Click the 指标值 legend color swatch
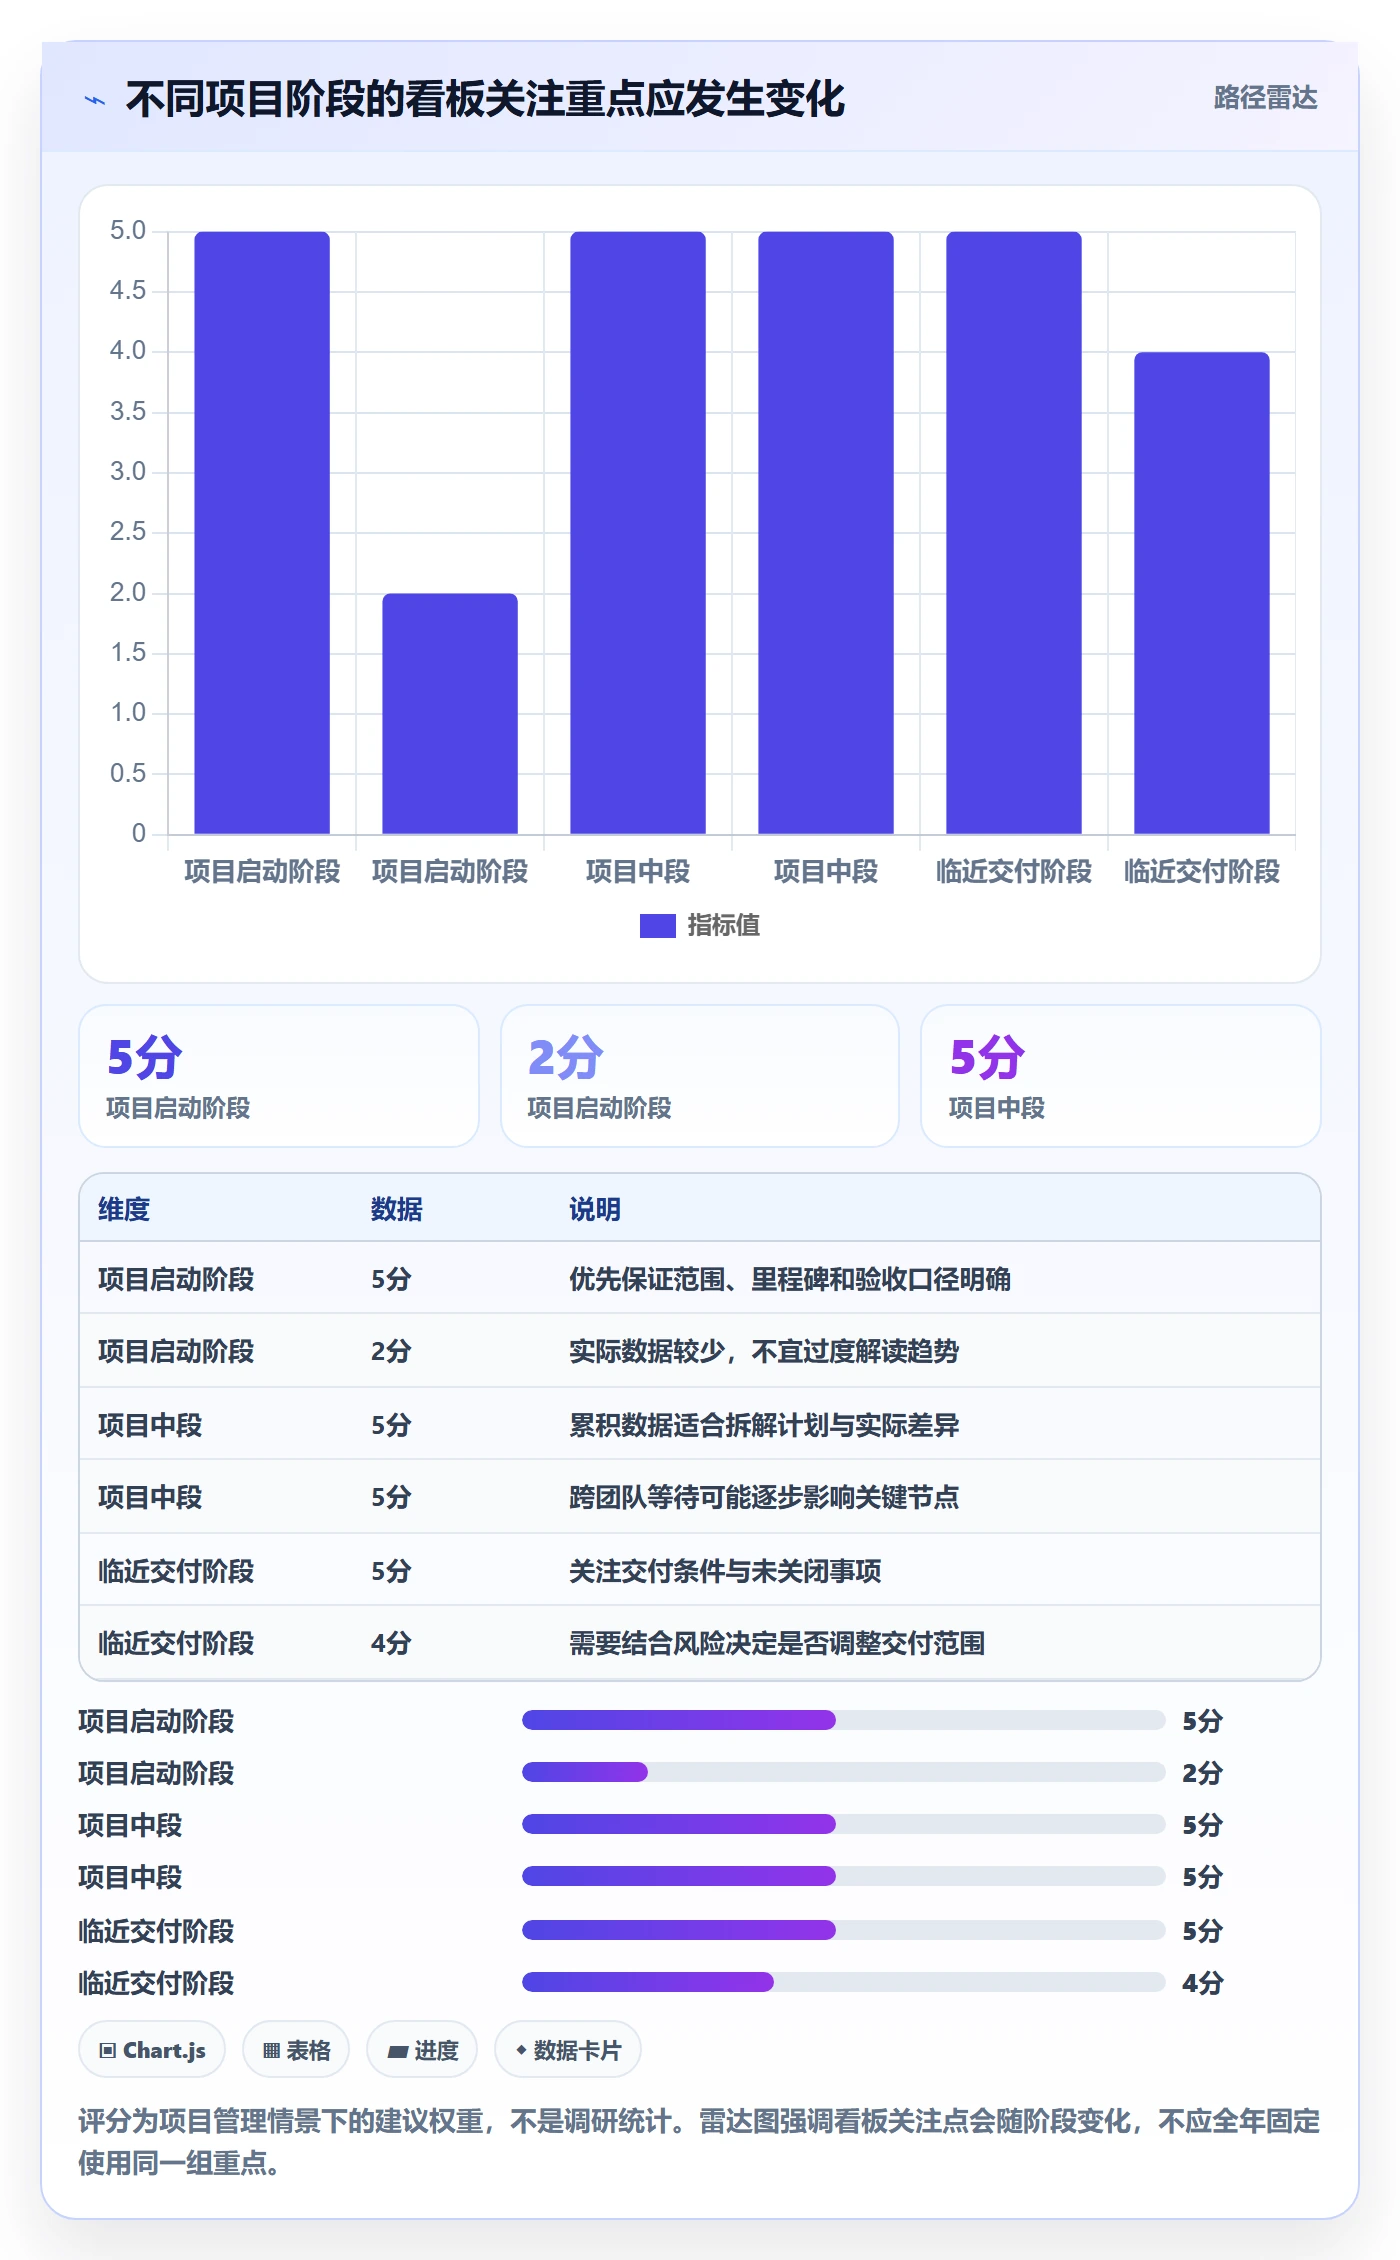 coord(658,926)
